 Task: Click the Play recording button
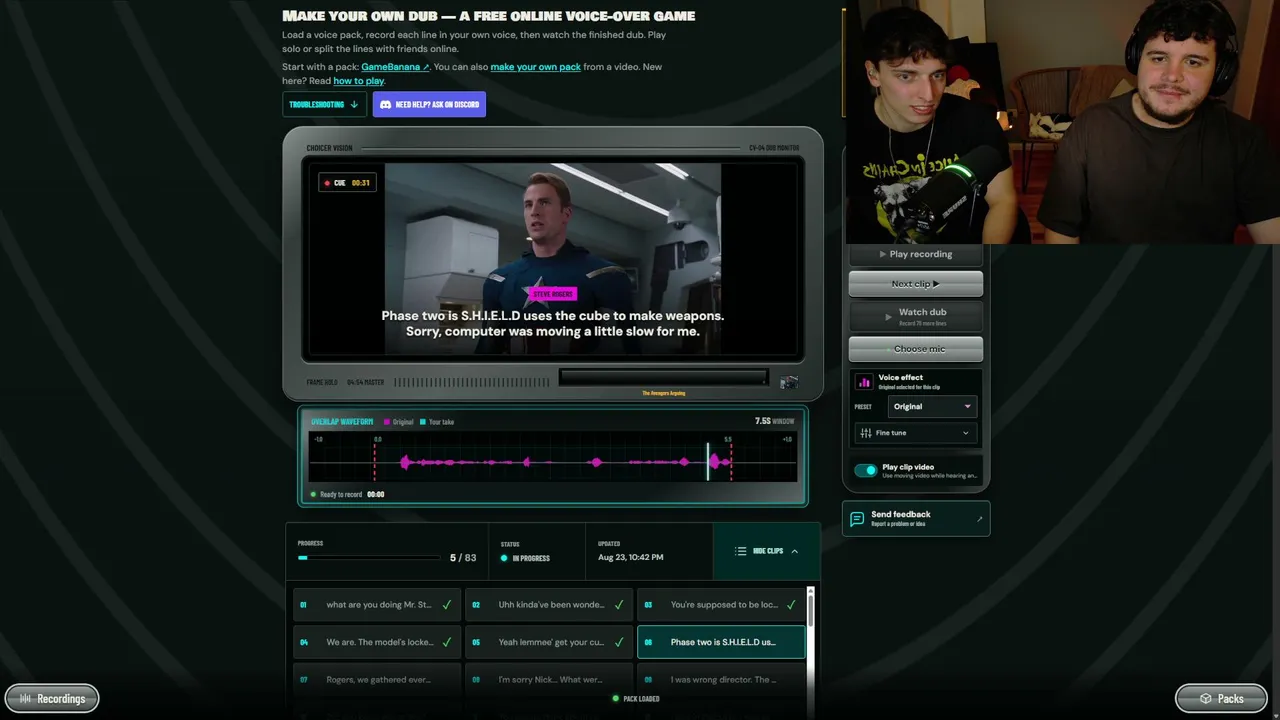click(916, 254)
